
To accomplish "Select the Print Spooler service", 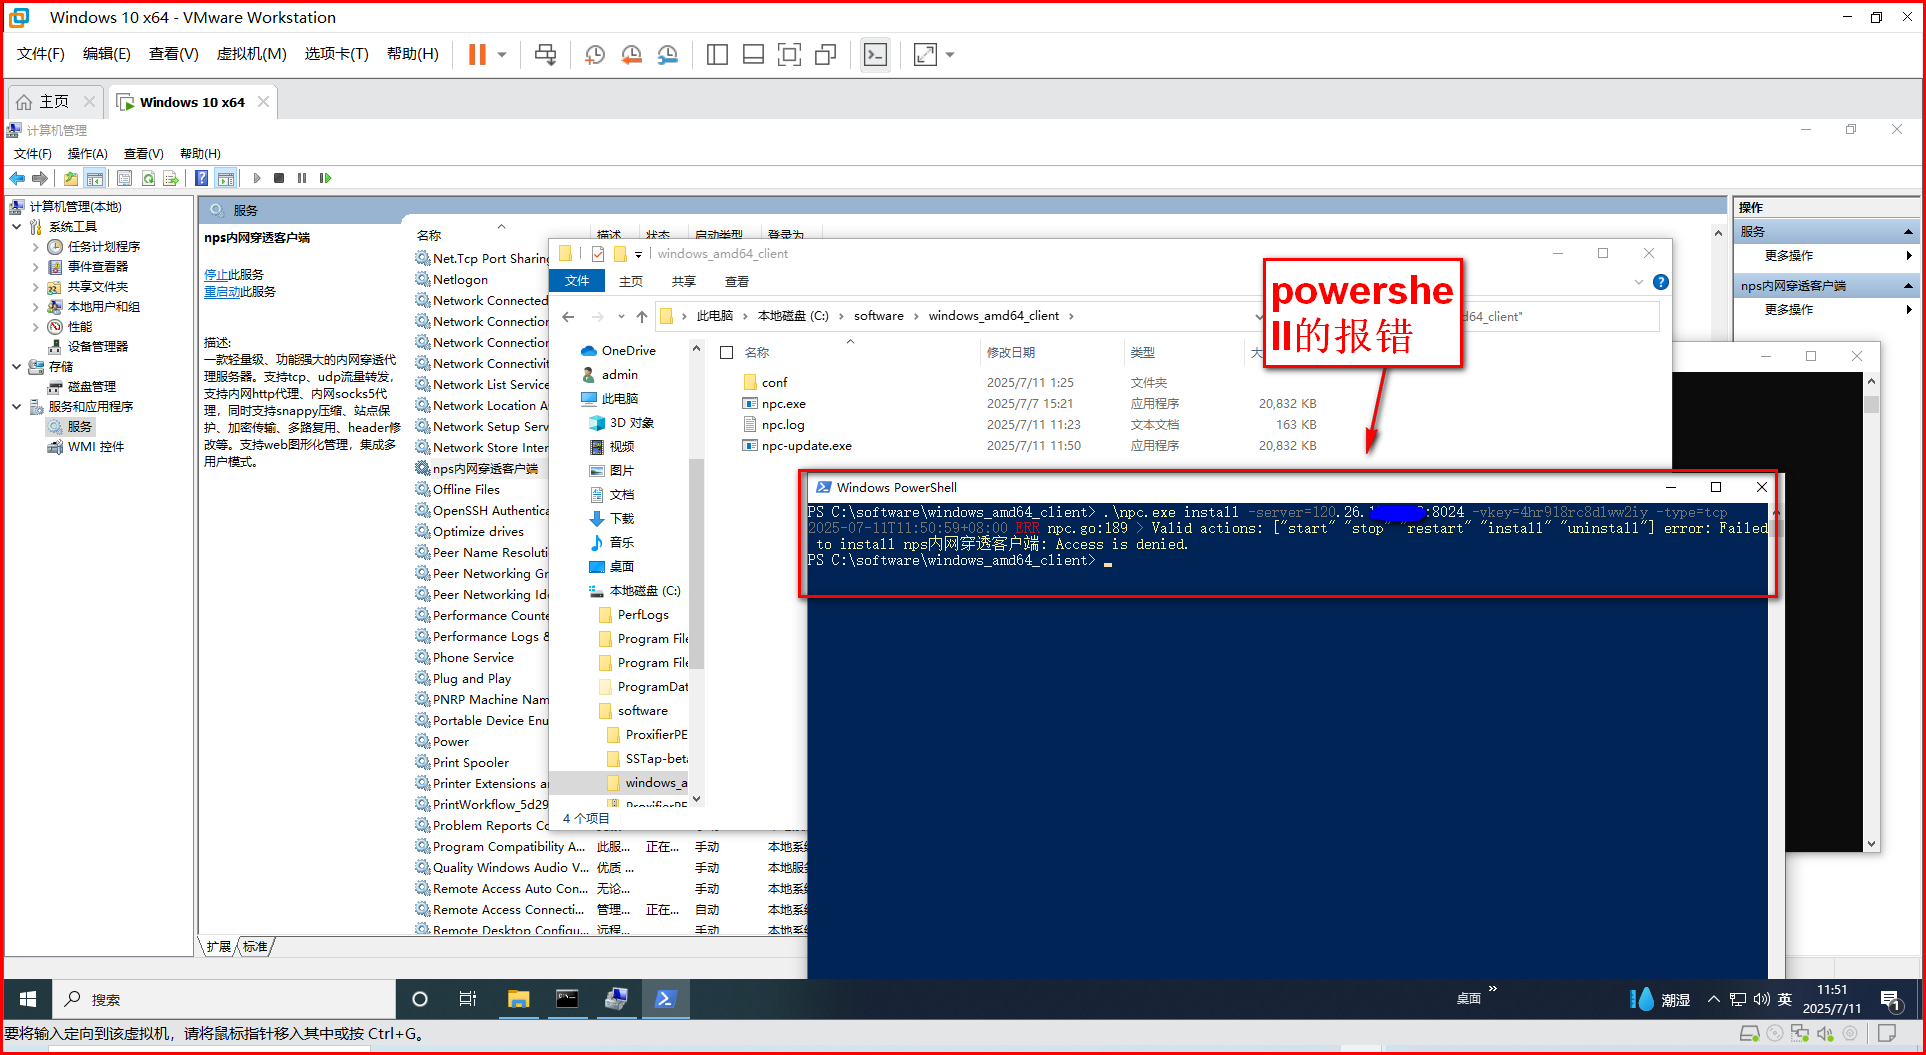I will [x=470, y=763].
